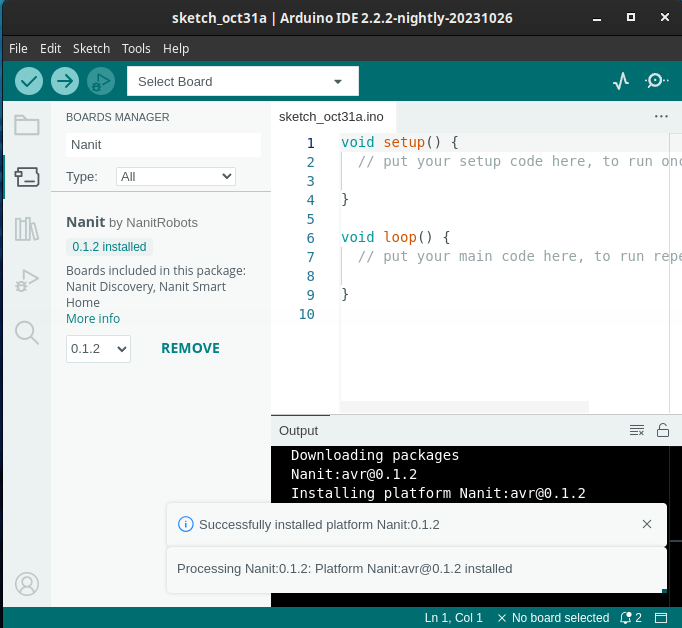Open the Debug sidebar panel
This screenshot has height=628, width=682.
click(27, 281)
